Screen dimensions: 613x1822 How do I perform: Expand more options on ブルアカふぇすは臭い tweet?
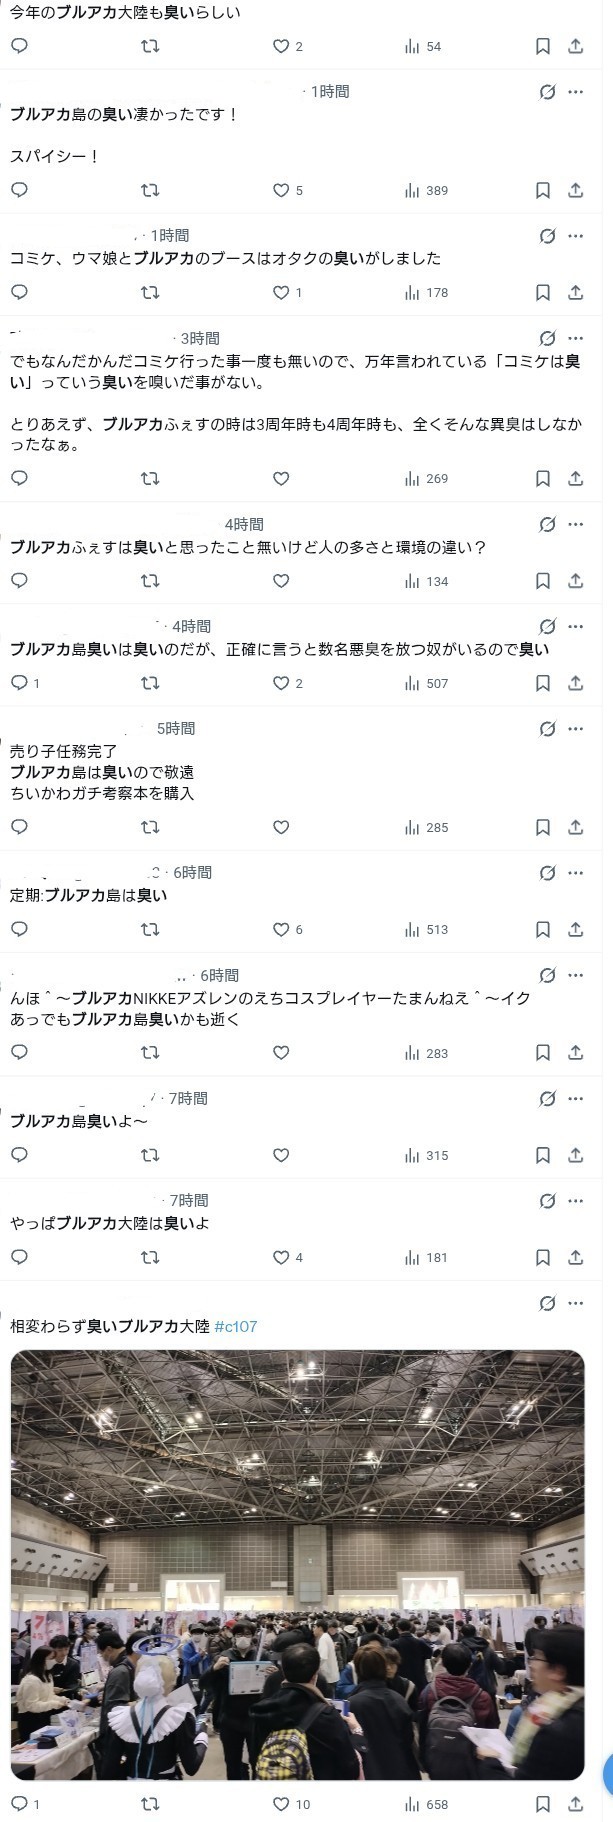coord(575,524)
